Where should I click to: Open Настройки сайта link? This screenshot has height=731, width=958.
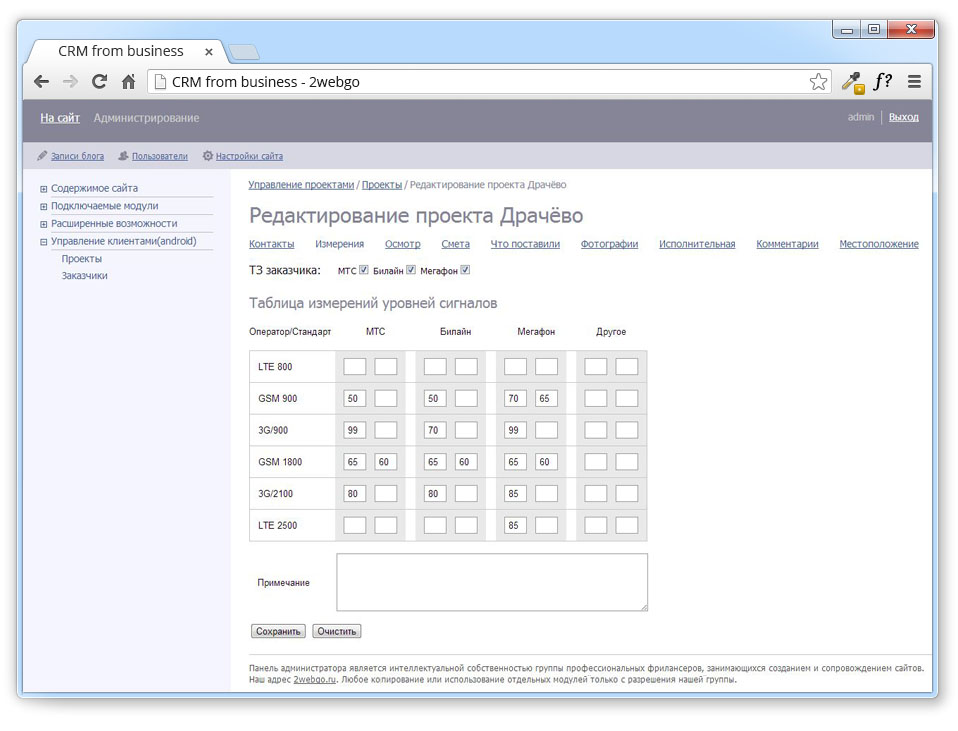tap(249, 156)
